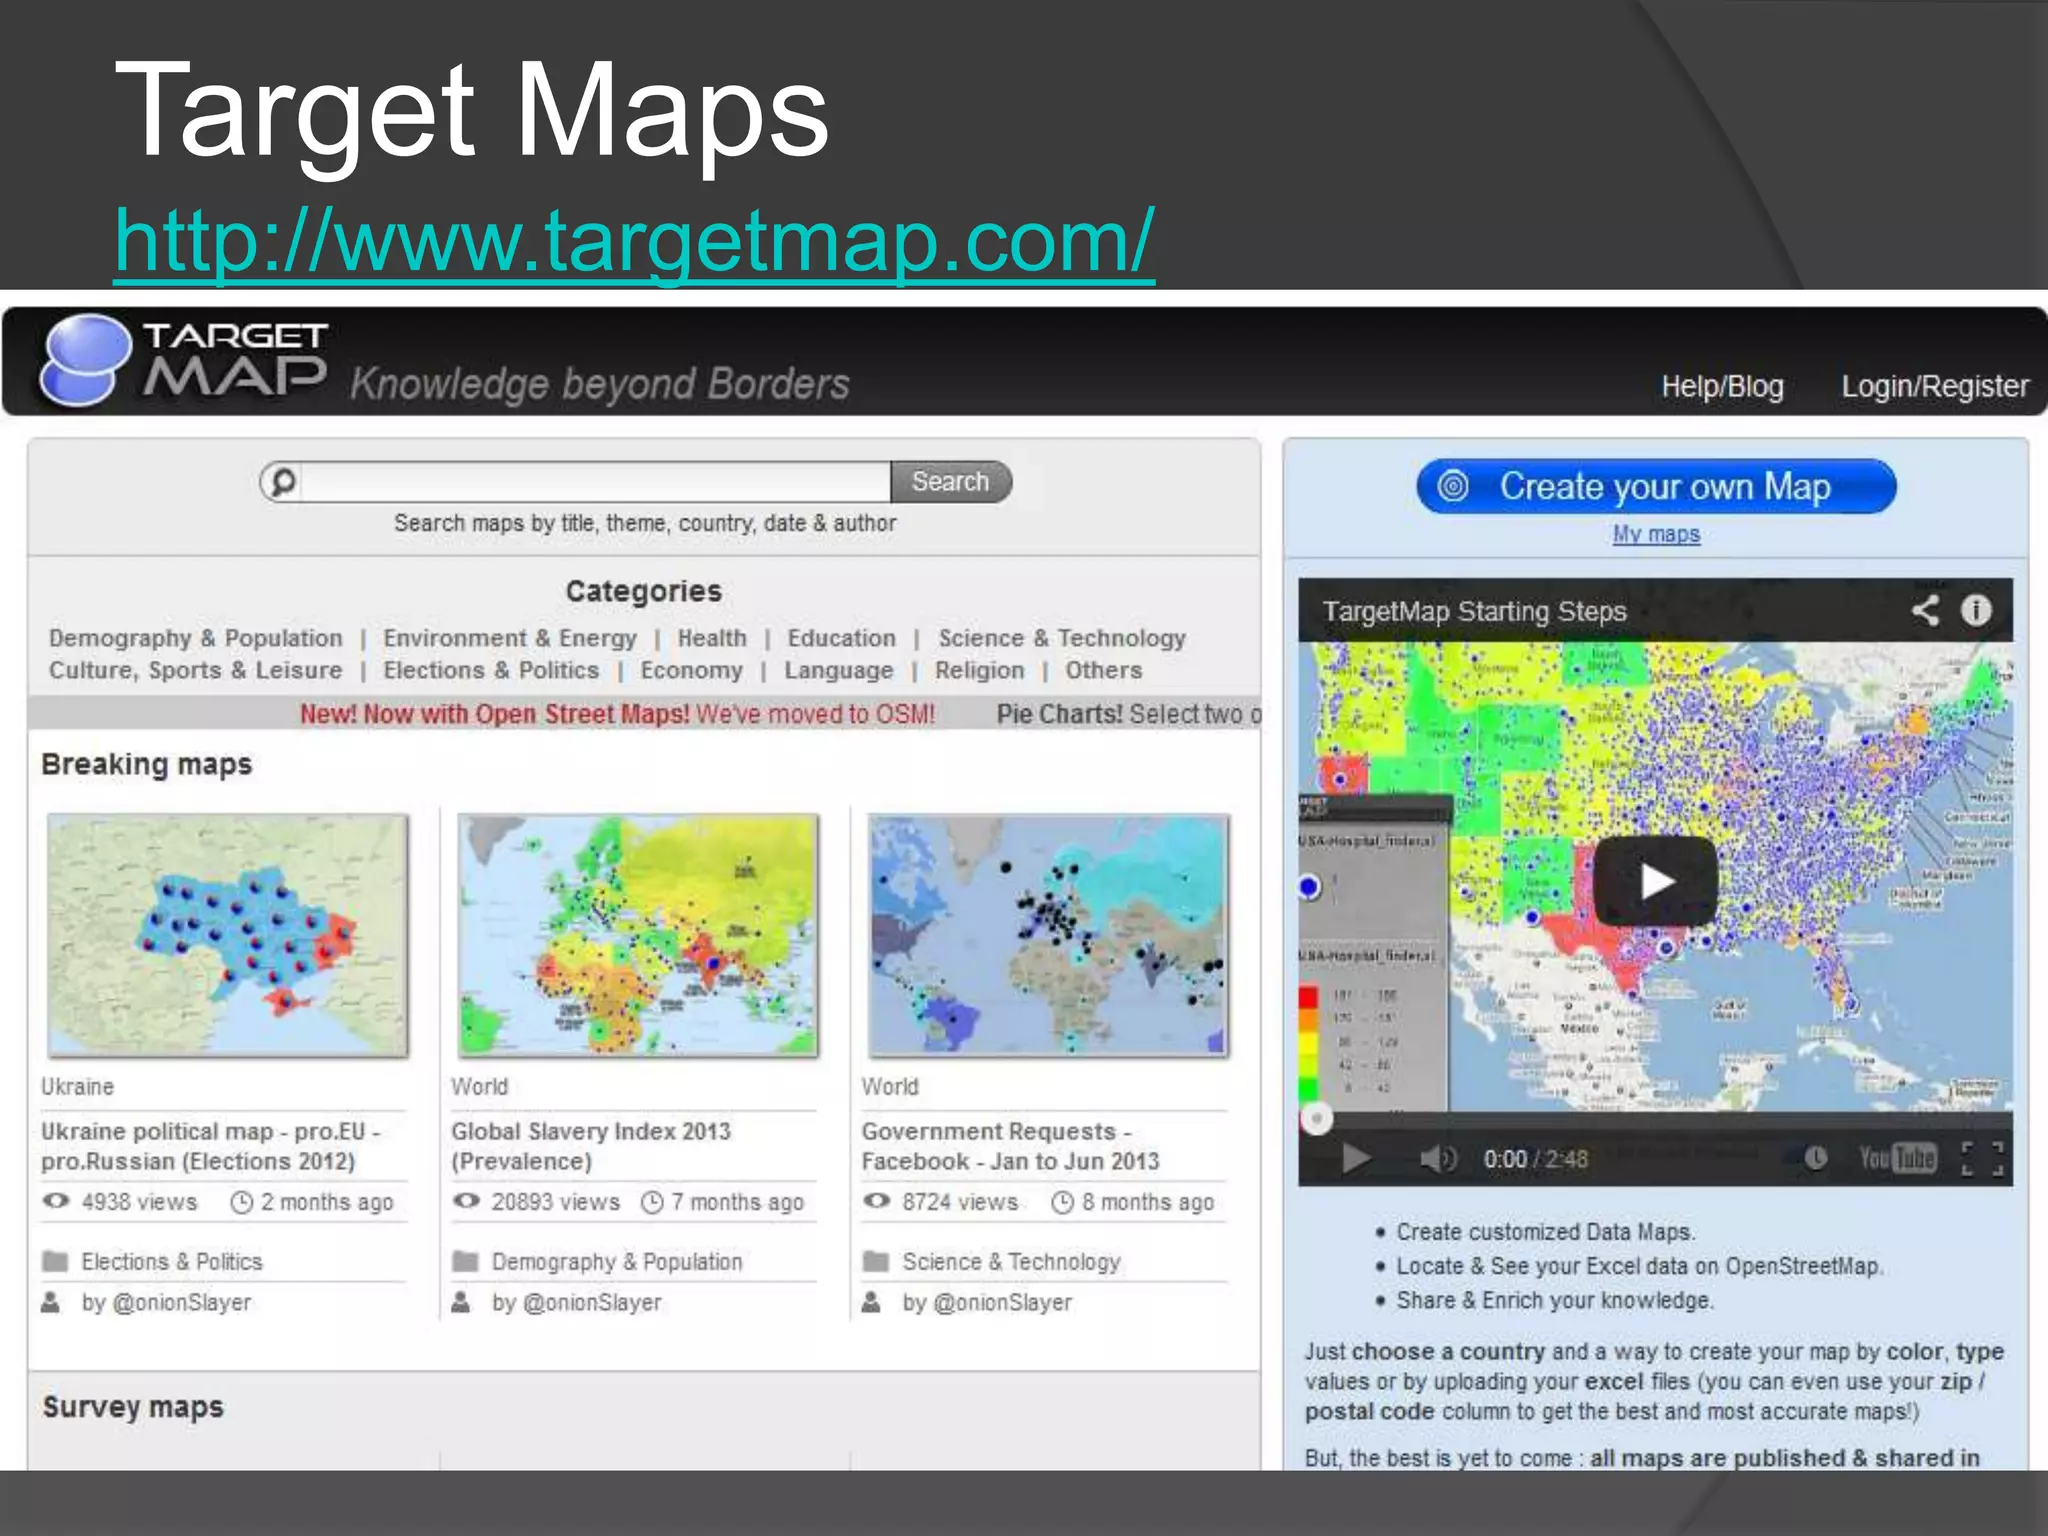This screenshot has height=1536, width=2048.
Task: Open Ukraine political map thumbnail
Action: pyautogui.click(x=228, y=935)
